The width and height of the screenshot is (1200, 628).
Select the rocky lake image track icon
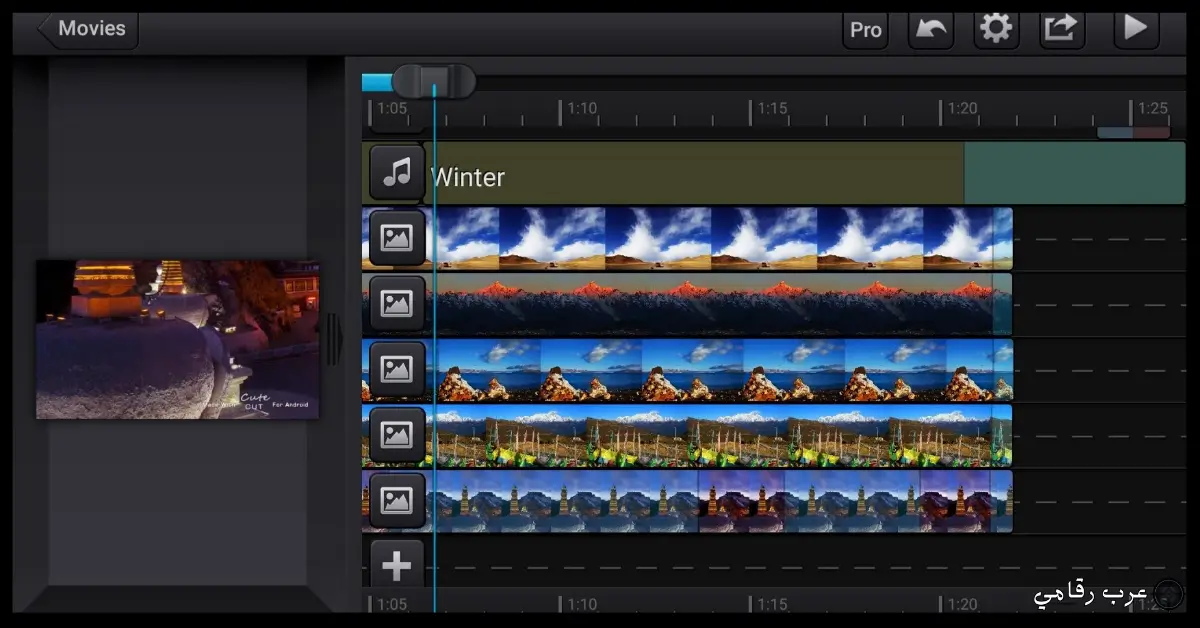(x=397, y=370)
